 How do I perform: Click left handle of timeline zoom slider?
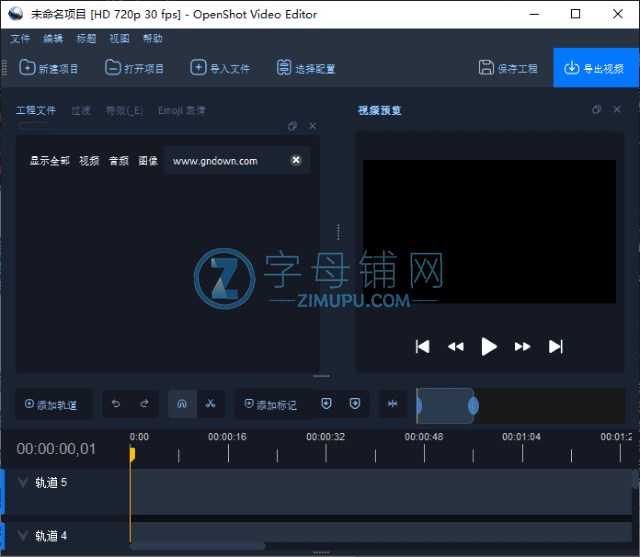click(x=419, y=406)
